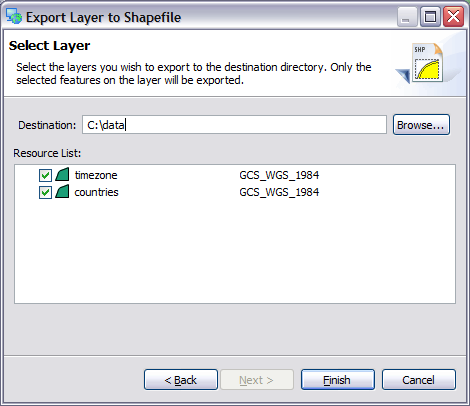470x406 pixels.
Task: Click the application icon in title bar
Action: 14,17
